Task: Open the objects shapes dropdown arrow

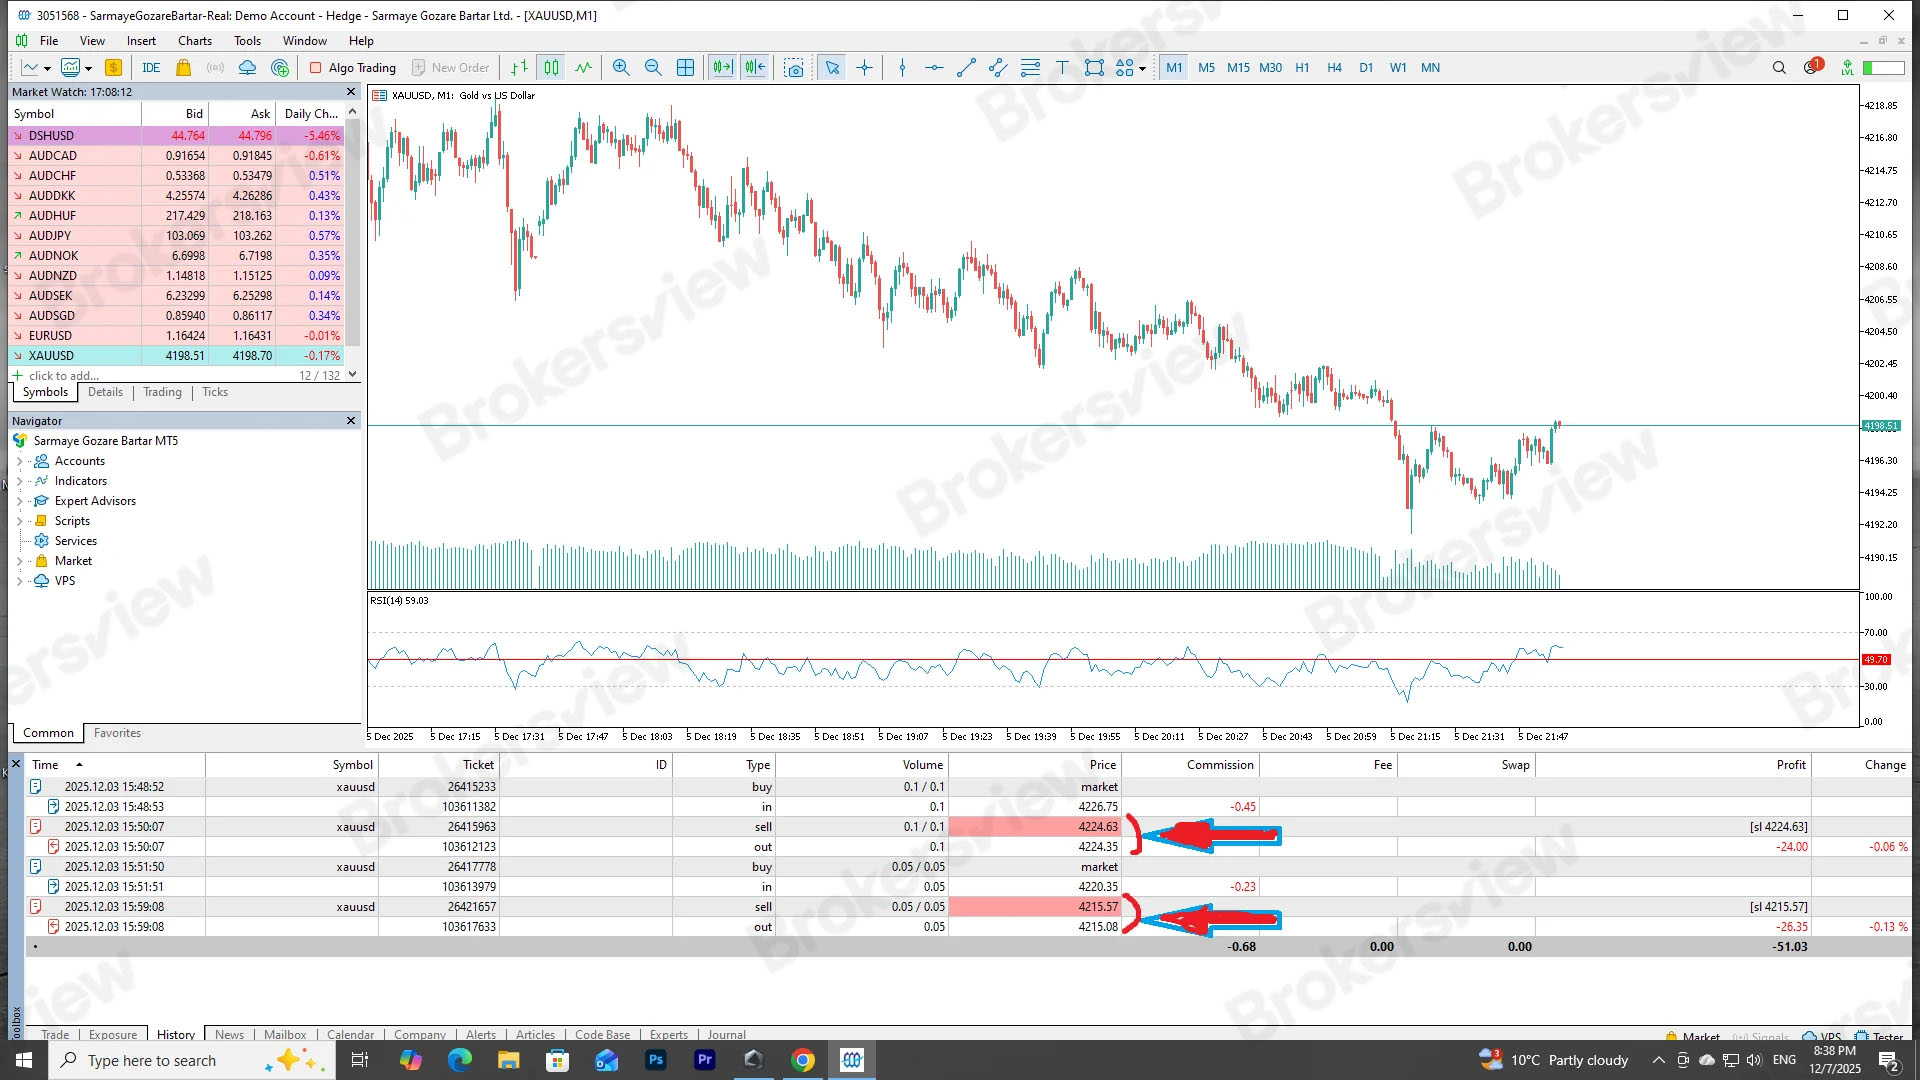Action: (x=1142, y=68)
